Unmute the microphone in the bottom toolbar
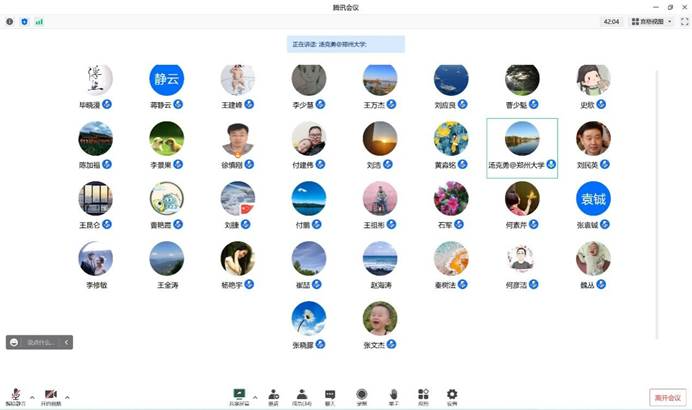Image resolution: width=692 pixels, height=410 pixels. (x=15, y=397)
